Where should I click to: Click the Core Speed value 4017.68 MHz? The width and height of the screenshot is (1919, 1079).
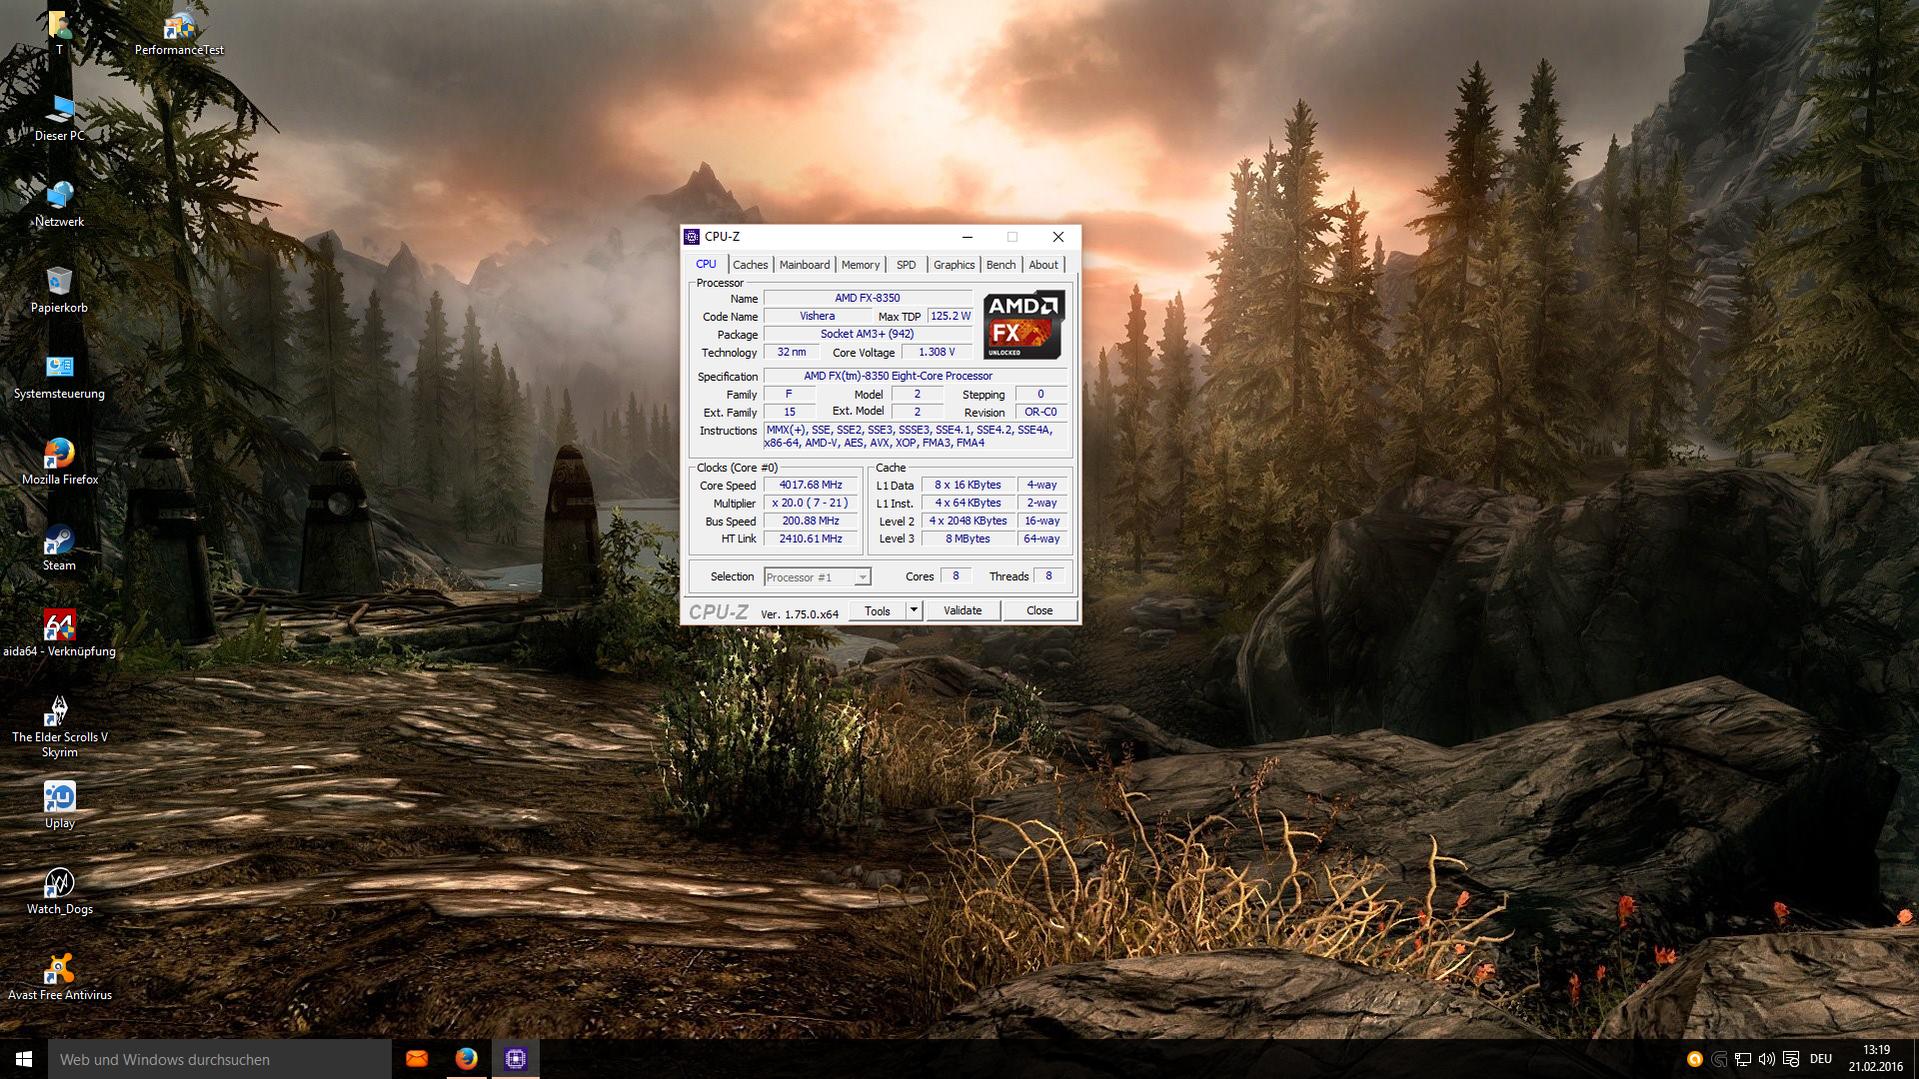click(810, 485)
